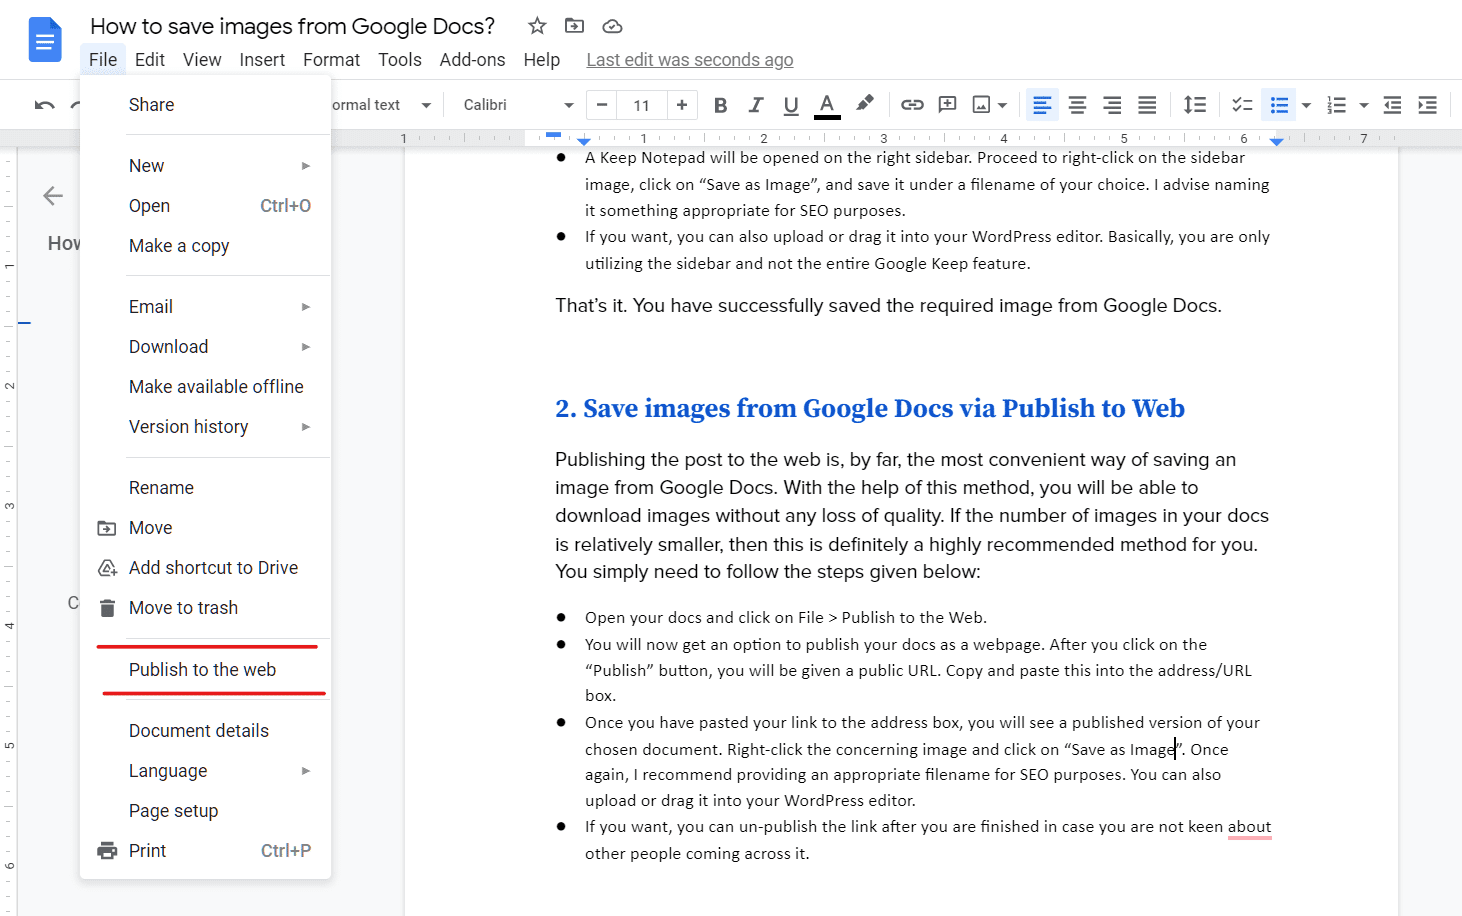Open the Insert link icon
1462x916 pixels.
coord(911,104)
